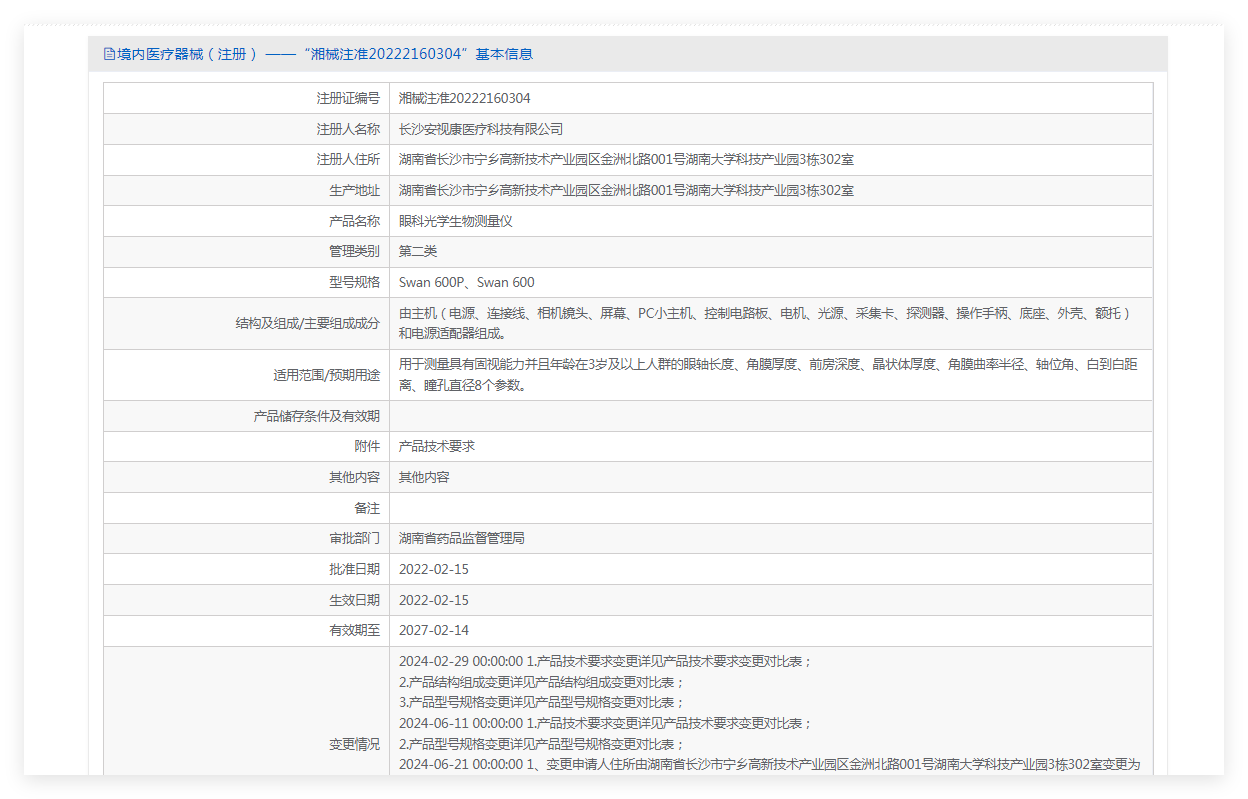The image size is (1248, 799).
Task: Click the 审批部门 row label
Action: pos(354,538)
